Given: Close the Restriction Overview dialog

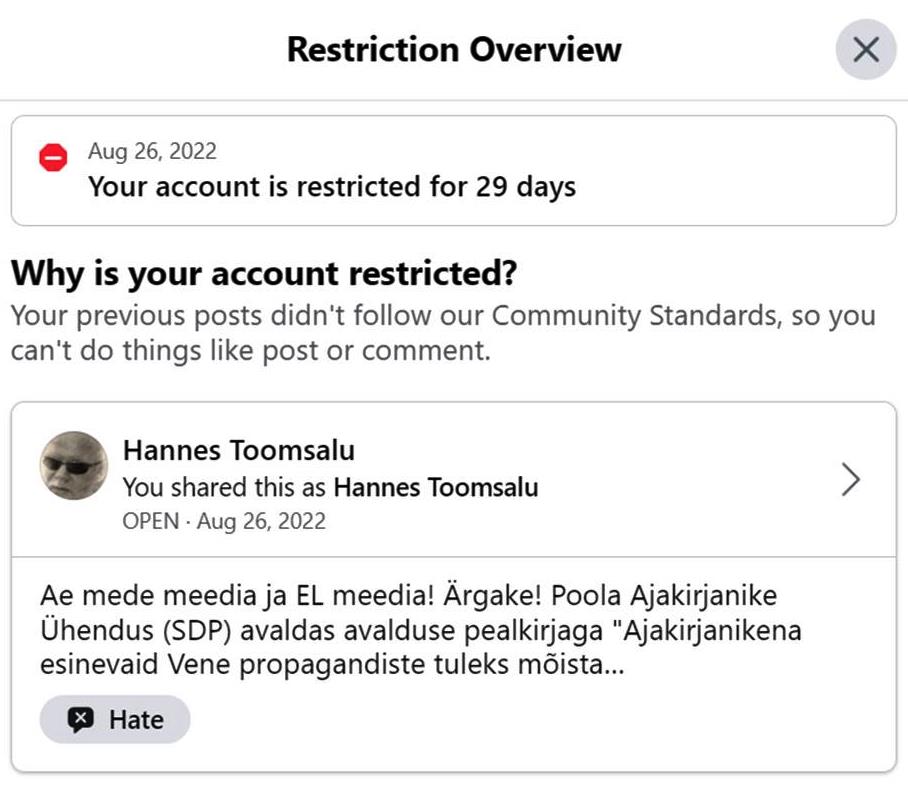Looking at the screenshot, I should coord(865,49).
